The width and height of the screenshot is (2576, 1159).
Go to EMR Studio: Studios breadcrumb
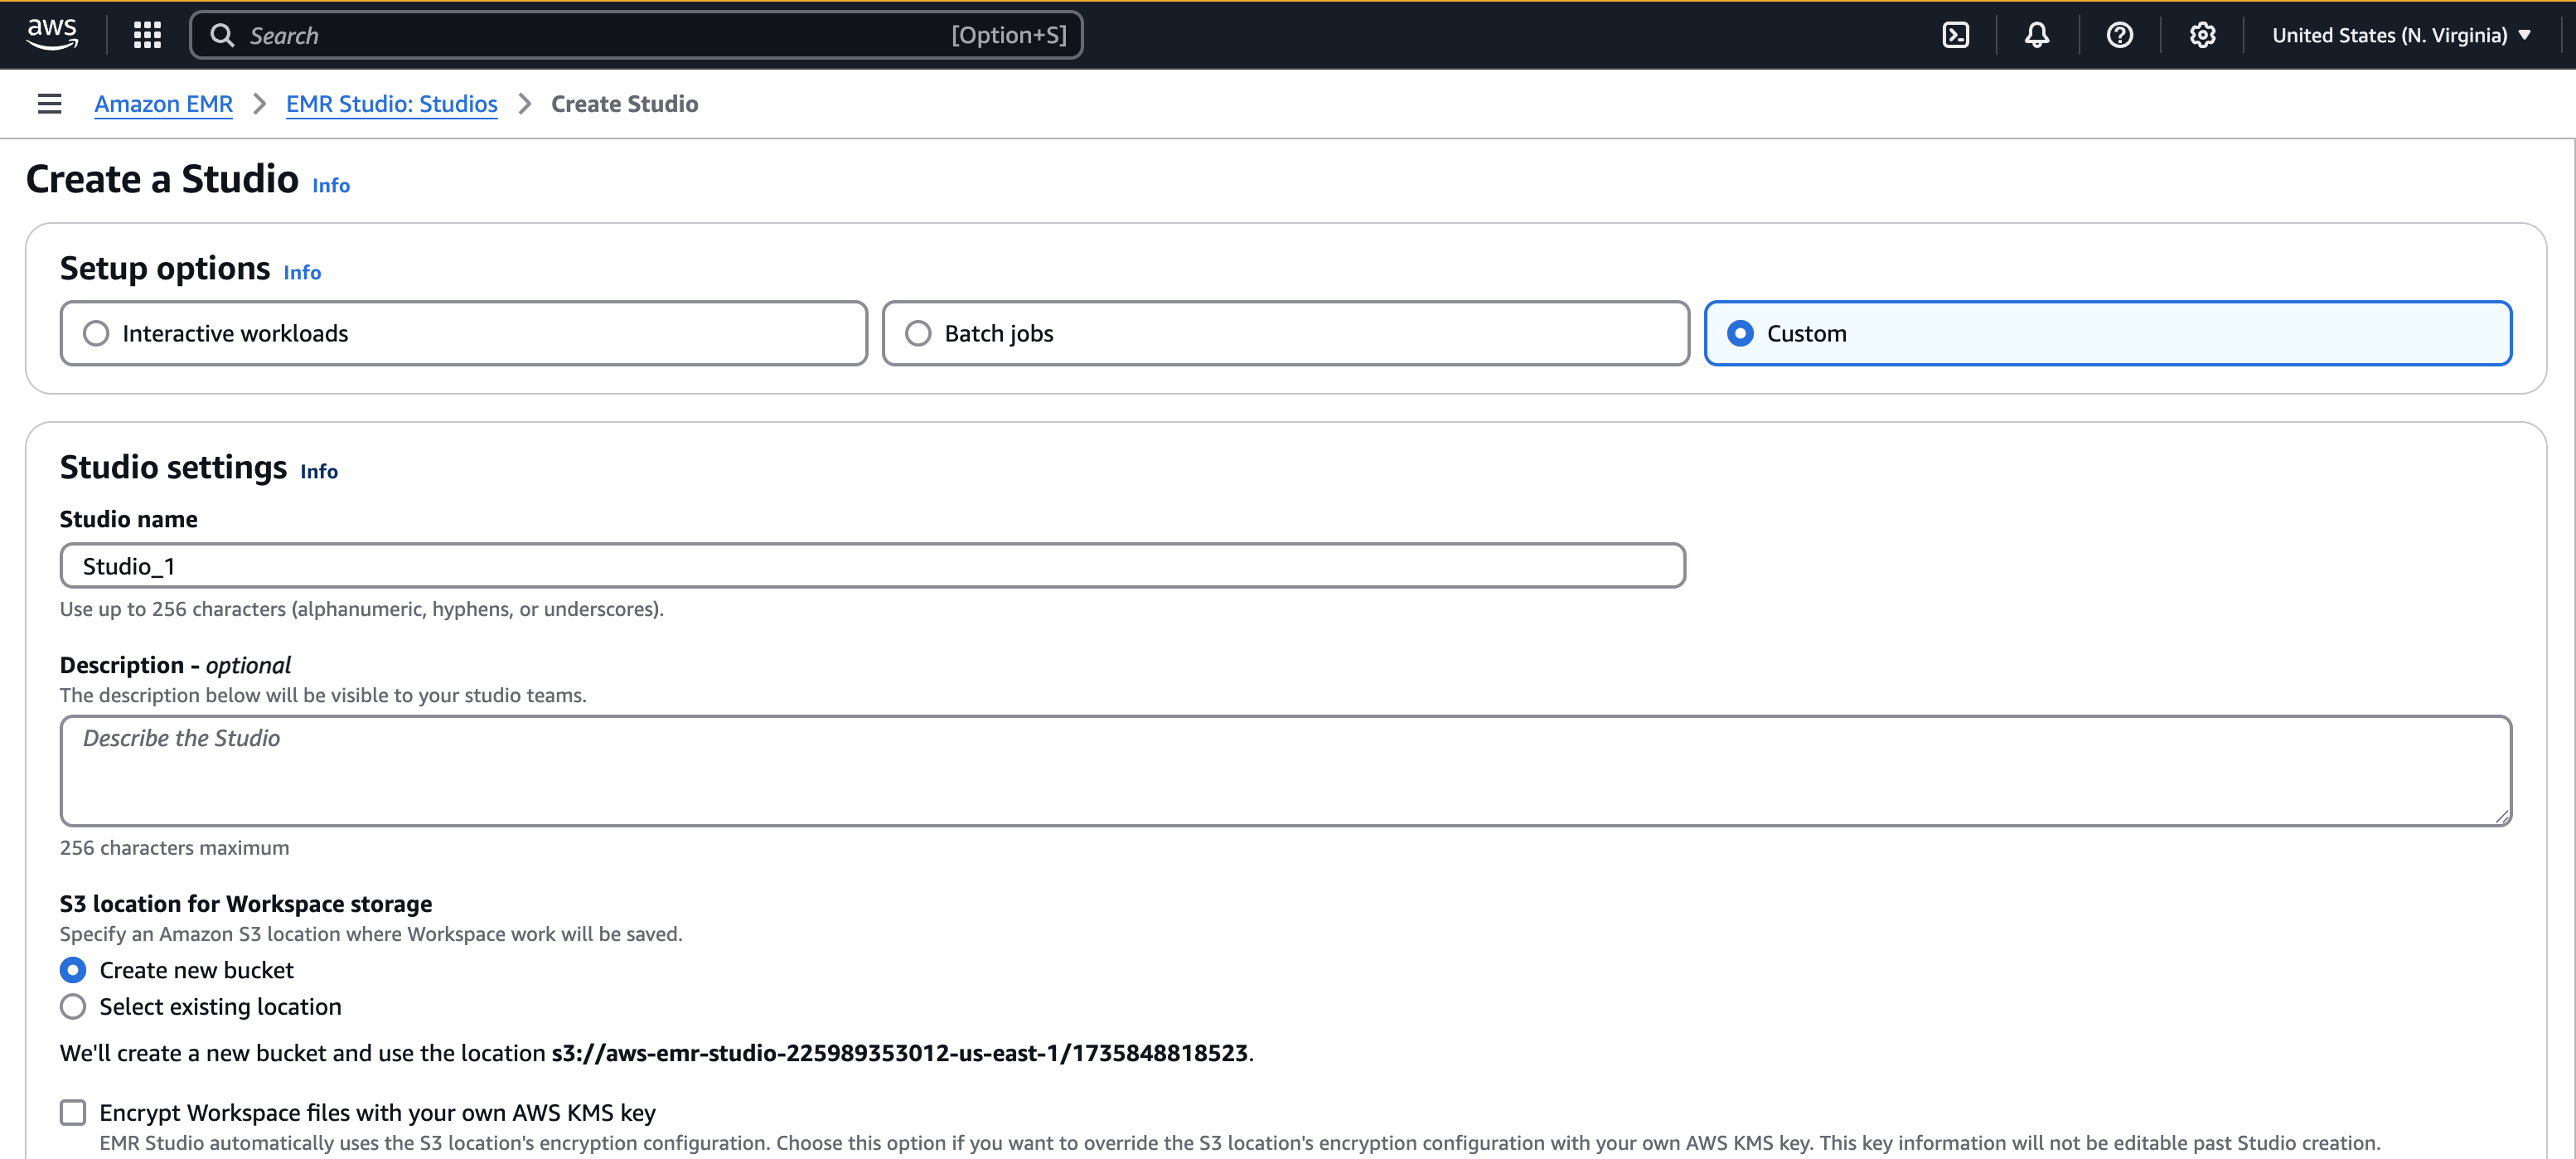click(391, 103)
